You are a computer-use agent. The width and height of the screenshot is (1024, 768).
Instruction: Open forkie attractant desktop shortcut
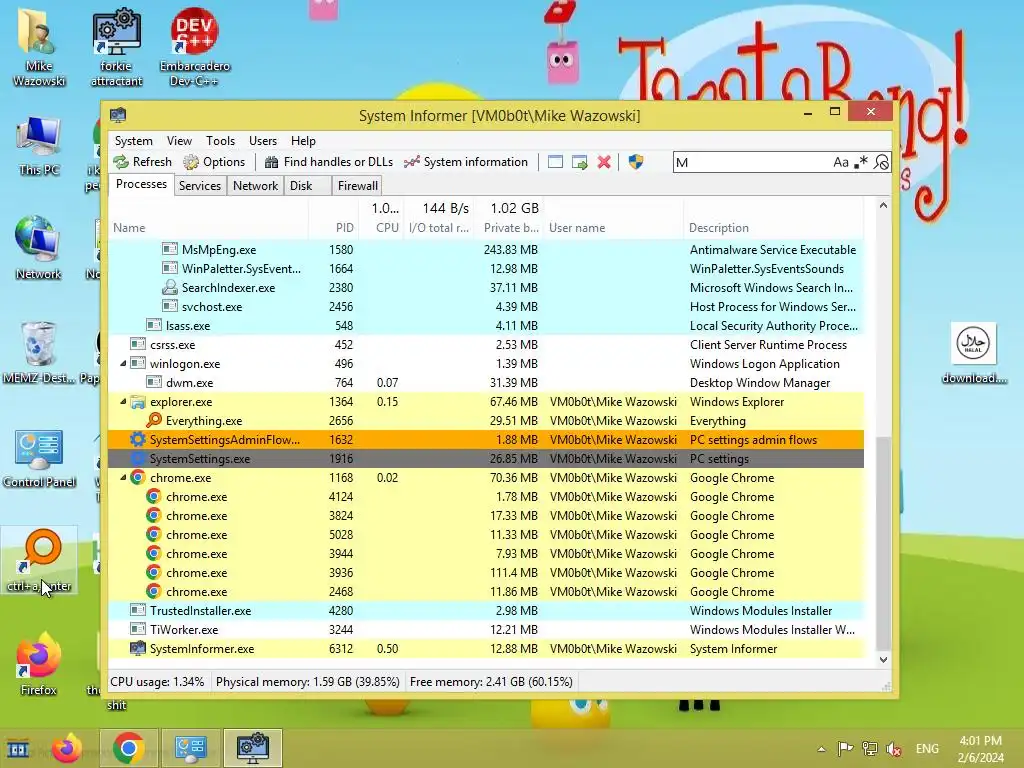pos(116,47)
